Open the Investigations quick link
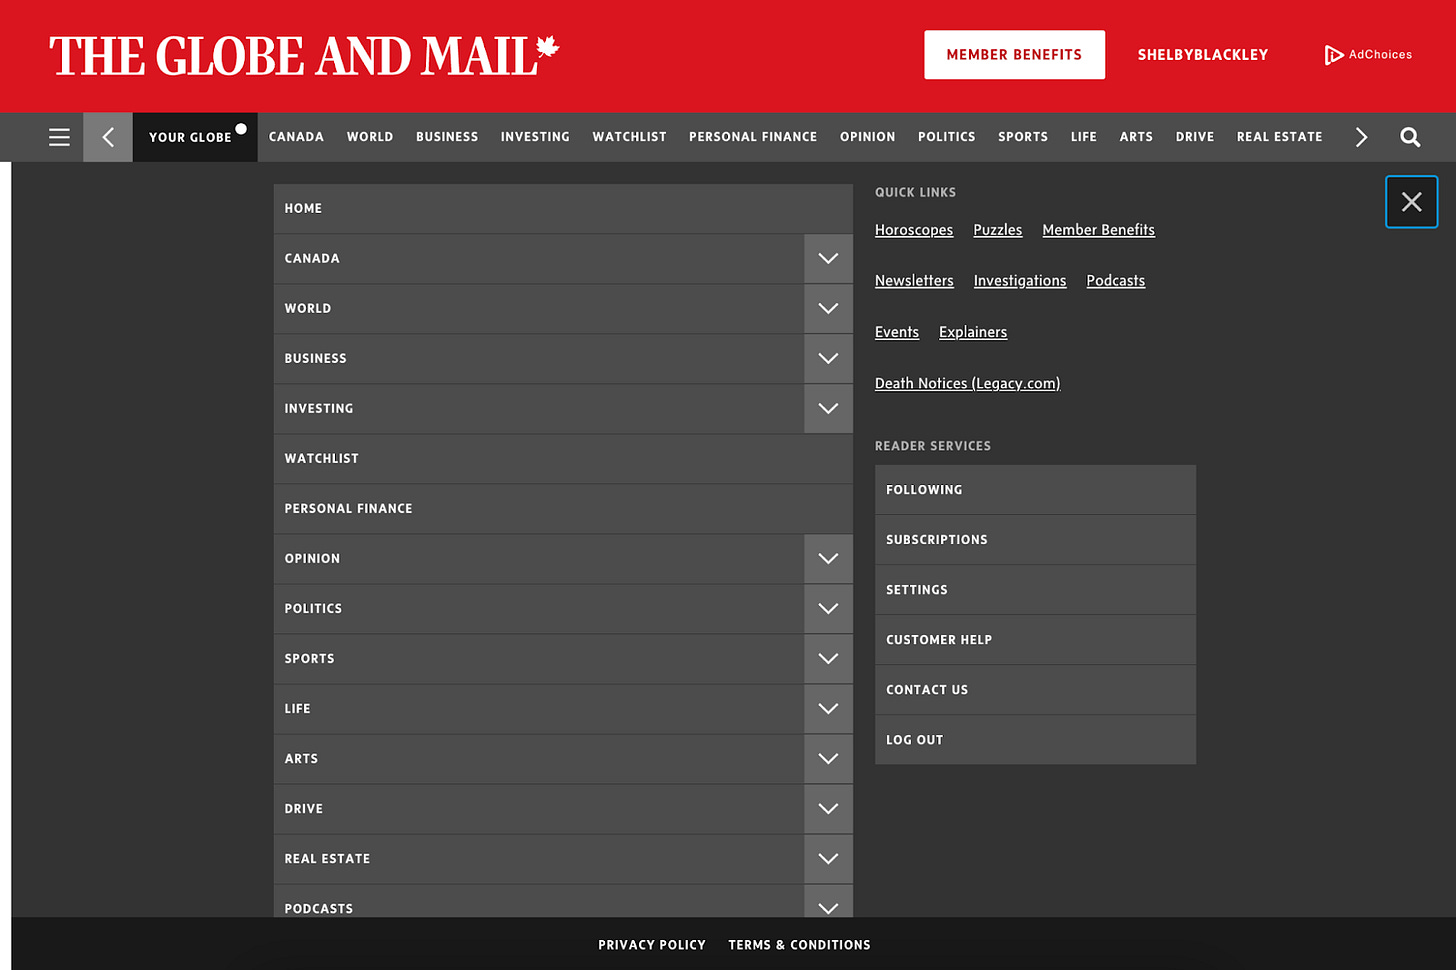Screen dimensions: 1456x970 click(x=1020, y=281)
